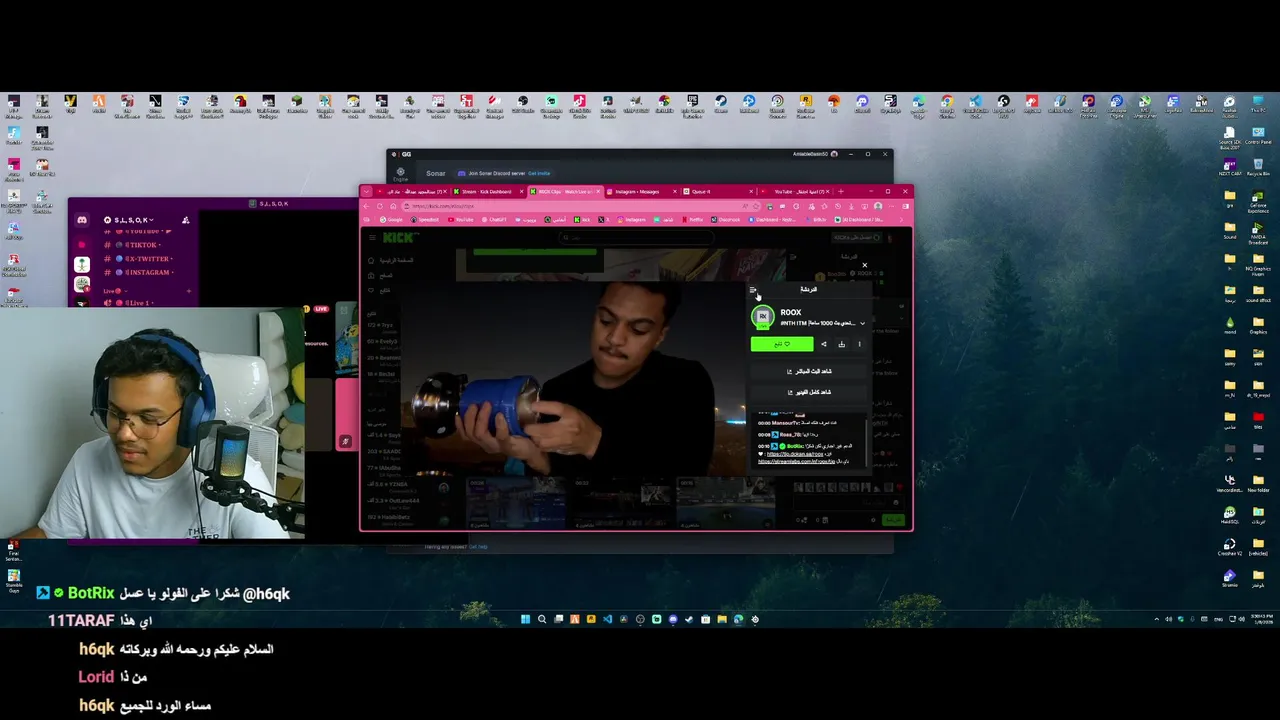Open the browser tab search dropdown

pyautogui.click(x=367, y=191)
